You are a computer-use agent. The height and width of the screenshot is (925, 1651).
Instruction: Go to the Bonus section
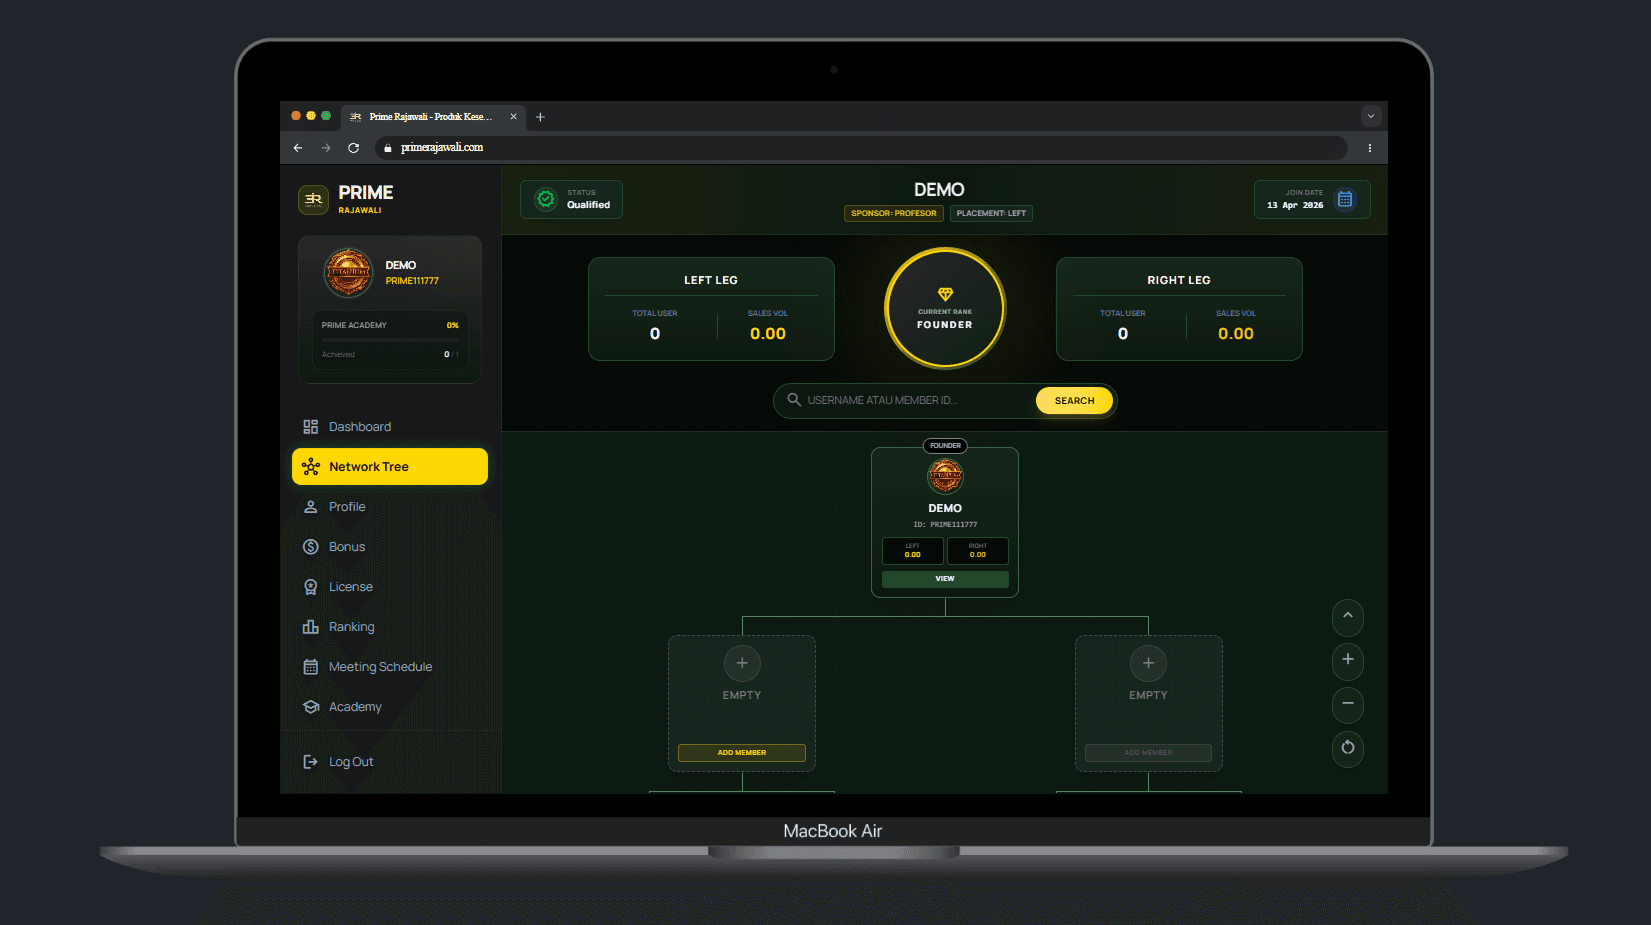click(x=389, y=547)
